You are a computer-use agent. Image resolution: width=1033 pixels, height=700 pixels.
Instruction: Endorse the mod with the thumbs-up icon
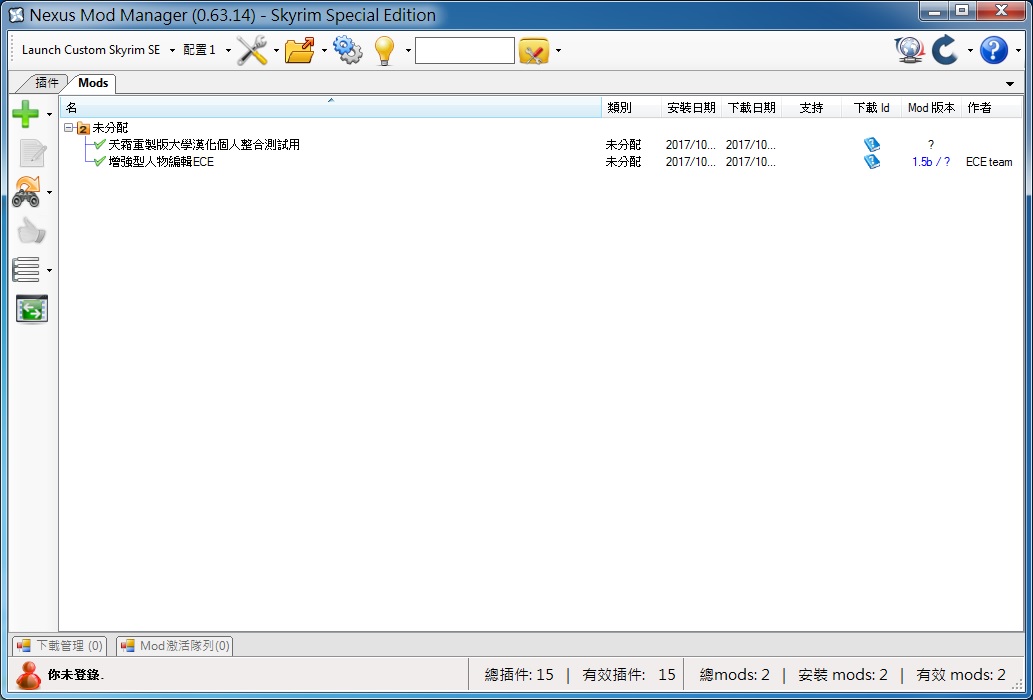click(x=31, y=231)
